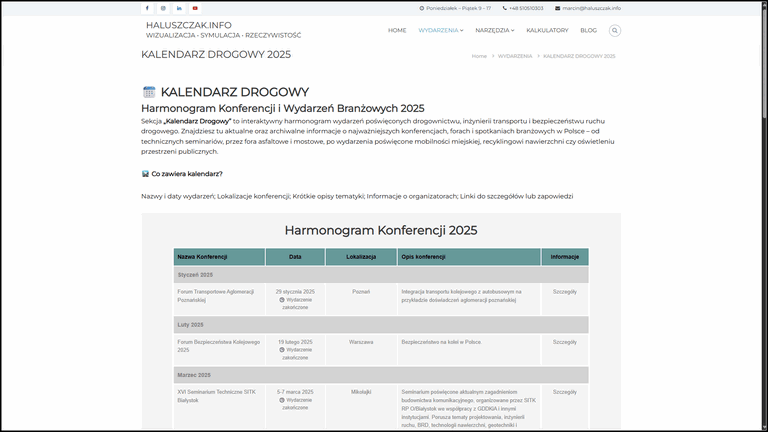This screenshot has height=432, width=768.
Task: Open Szczegóły for XVI Seminarium Techniczne SITK
Action: 565,392
